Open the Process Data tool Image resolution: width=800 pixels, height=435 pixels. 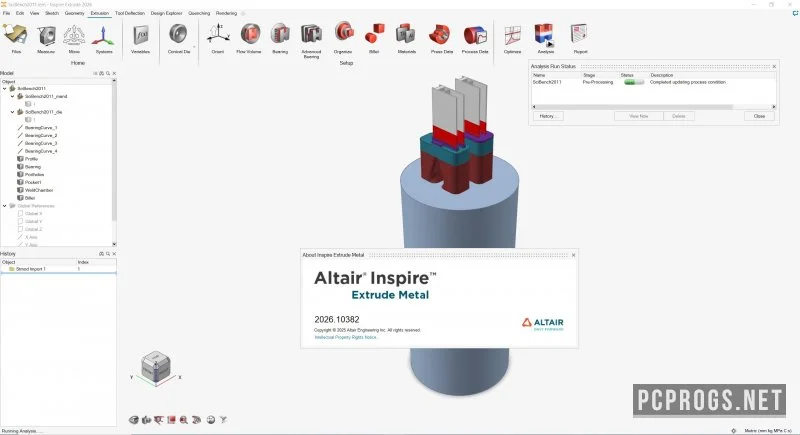[475, 37]
